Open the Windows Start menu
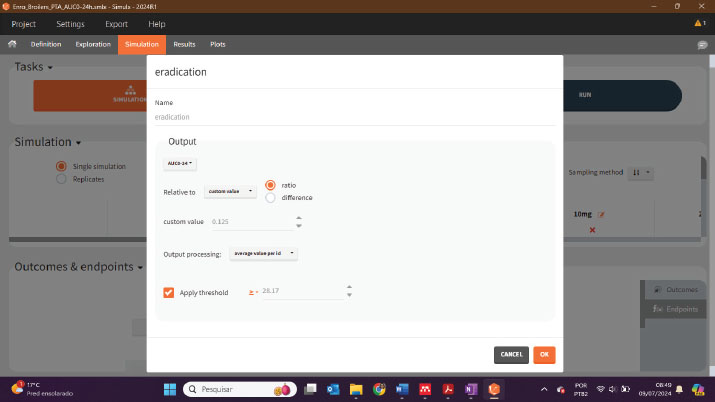This screenshot has height=402, width=715. tap(169, 388)
